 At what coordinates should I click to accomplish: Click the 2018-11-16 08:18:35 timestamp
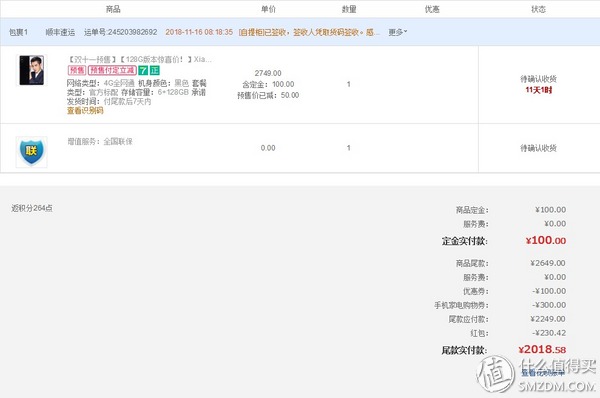point(199,32)
